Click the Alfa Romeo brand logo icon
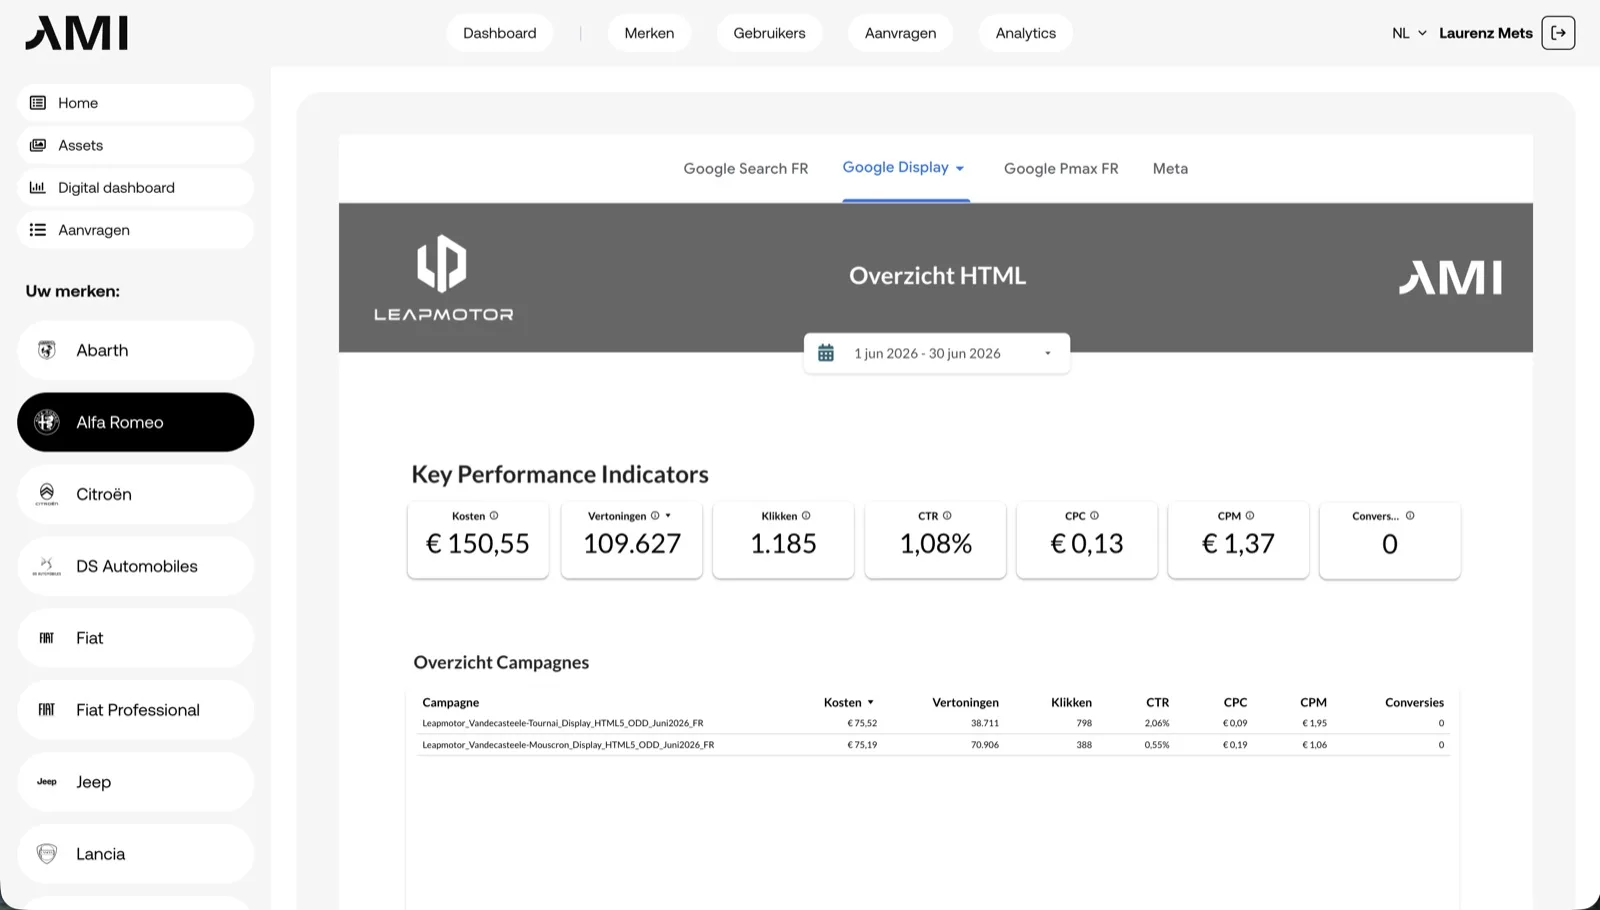The height and width of the screenshot is (910, 1600). (x=47, y=422)
